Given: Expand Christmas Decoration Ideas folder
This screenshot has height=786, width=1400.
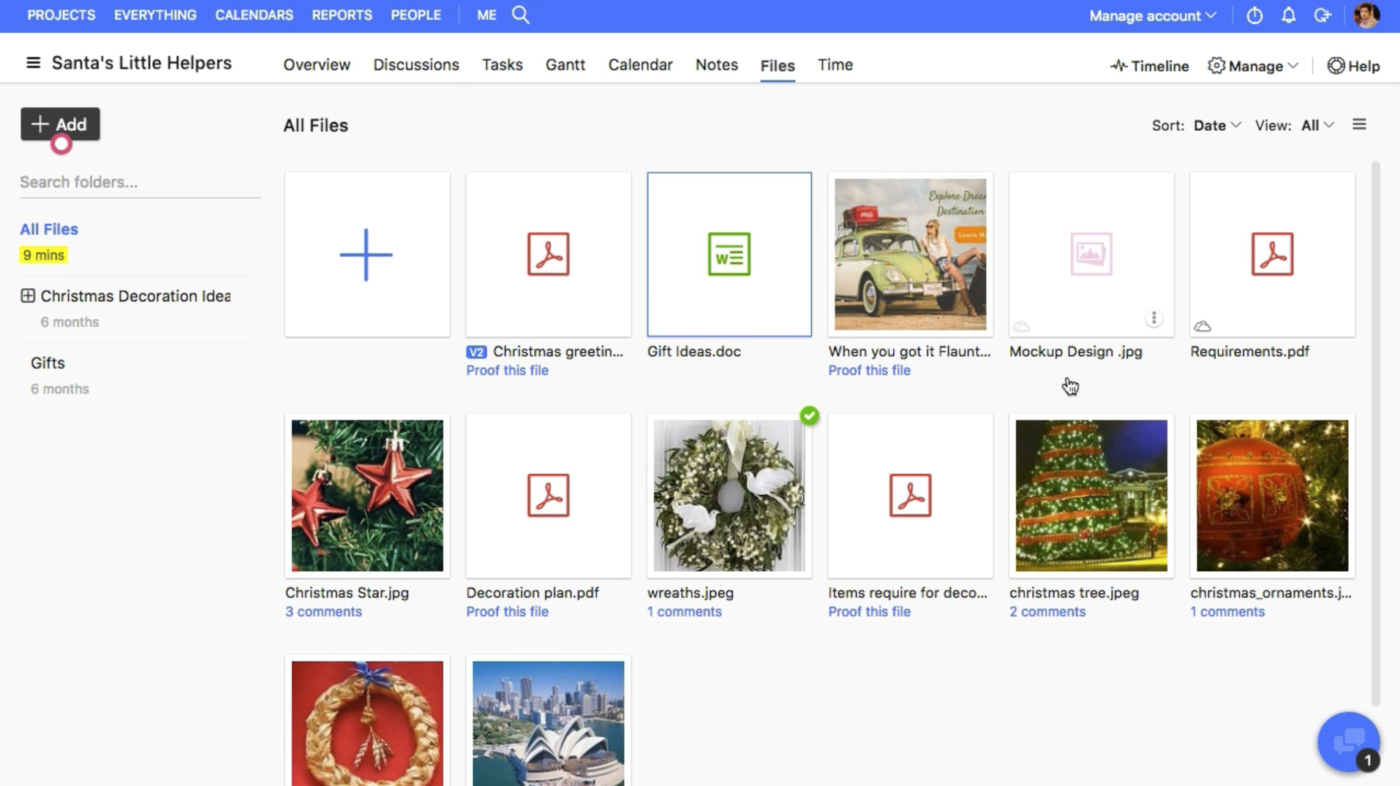Looking at the screenshot, I should click(x=28, y=296).
